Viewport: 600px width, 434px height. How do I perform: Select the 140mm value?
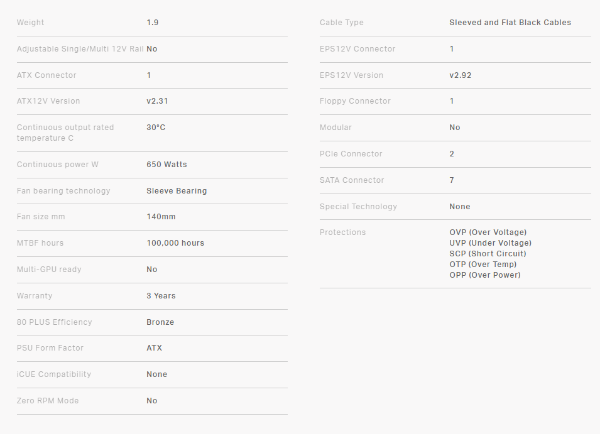[x=161, y=216]
